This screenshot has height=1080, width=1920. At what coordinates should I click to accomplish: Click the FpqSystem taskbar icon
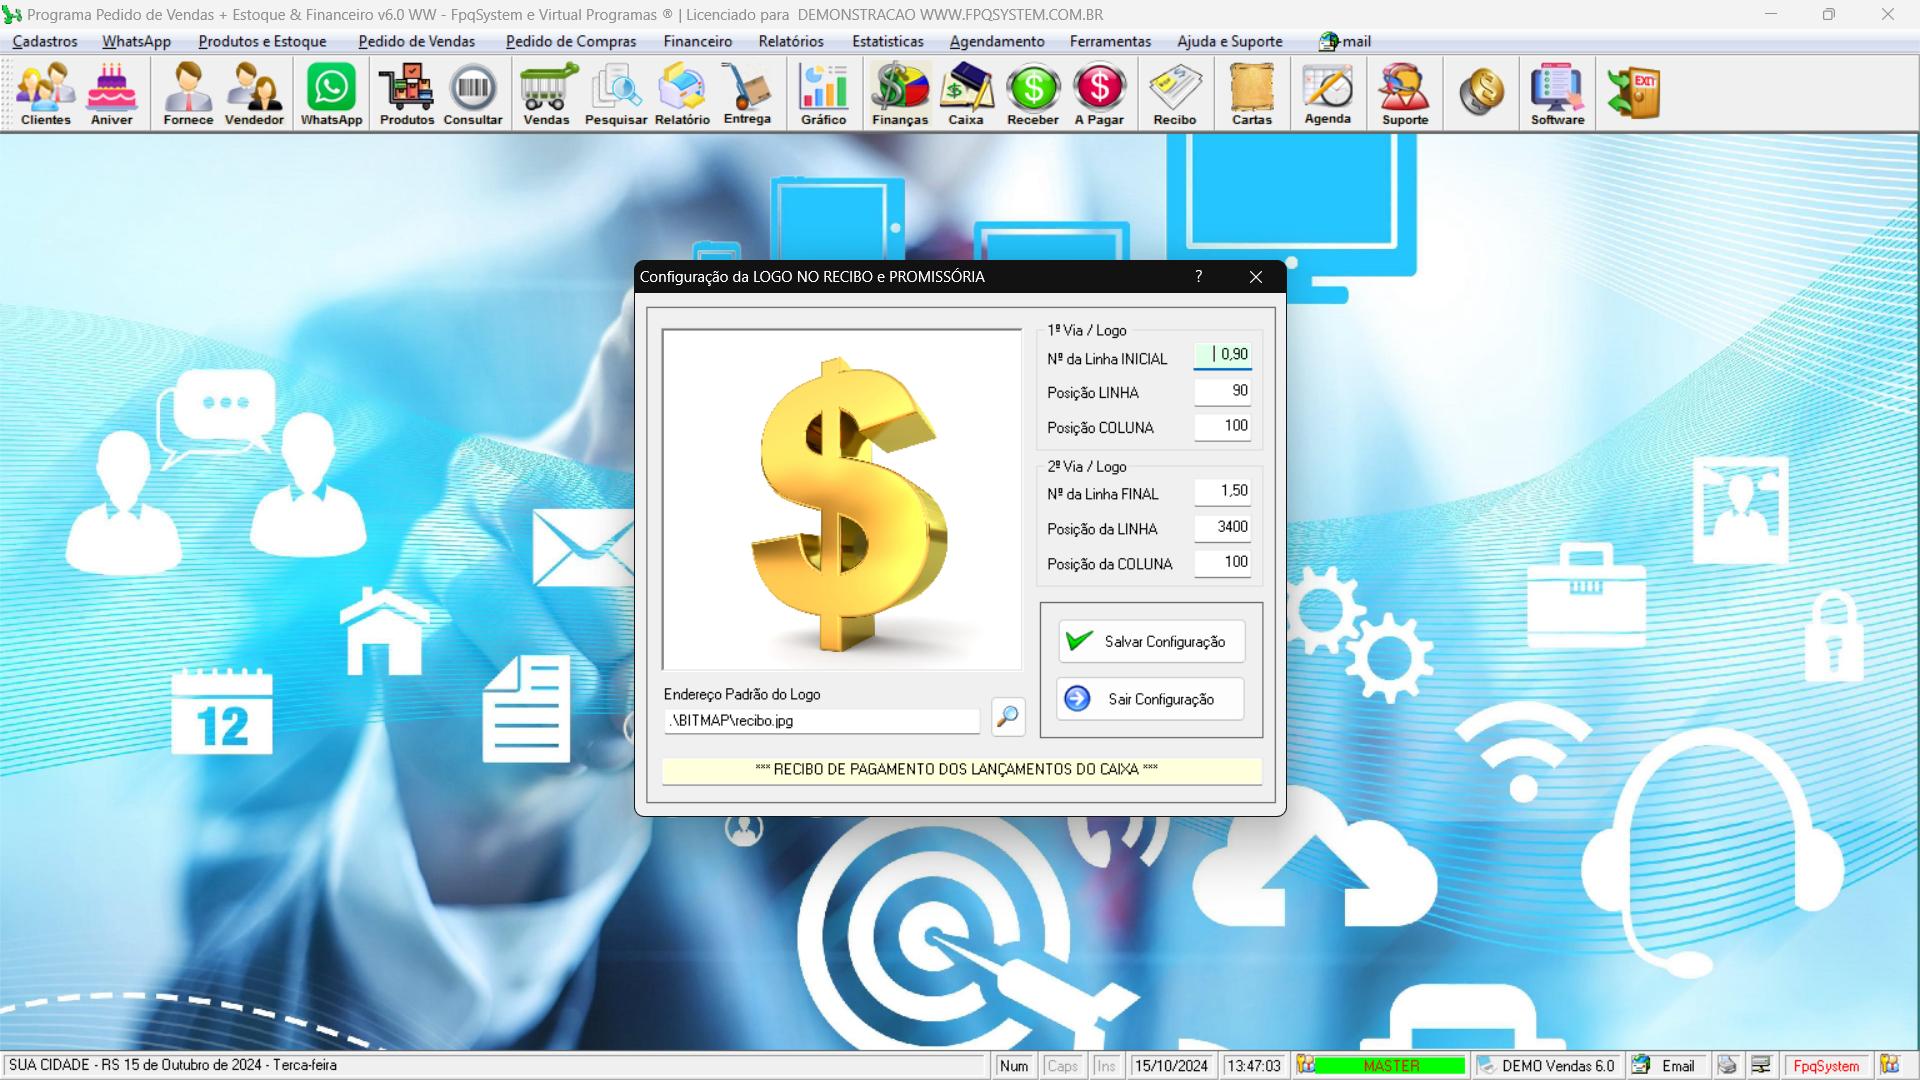click(1824, 1065)
